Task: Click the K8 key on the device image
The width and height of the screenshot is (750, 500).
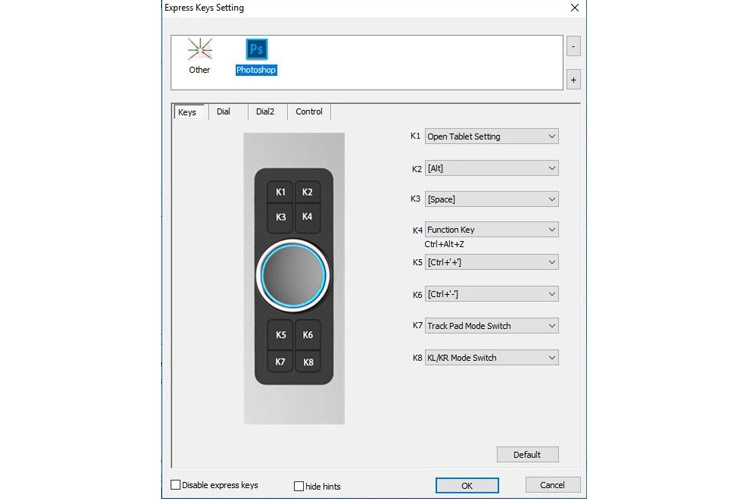Action: tap(308, 362)
